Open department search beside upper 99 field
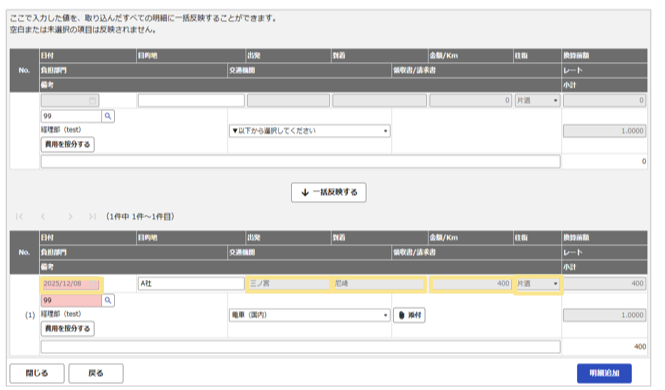 coord(108,116)
